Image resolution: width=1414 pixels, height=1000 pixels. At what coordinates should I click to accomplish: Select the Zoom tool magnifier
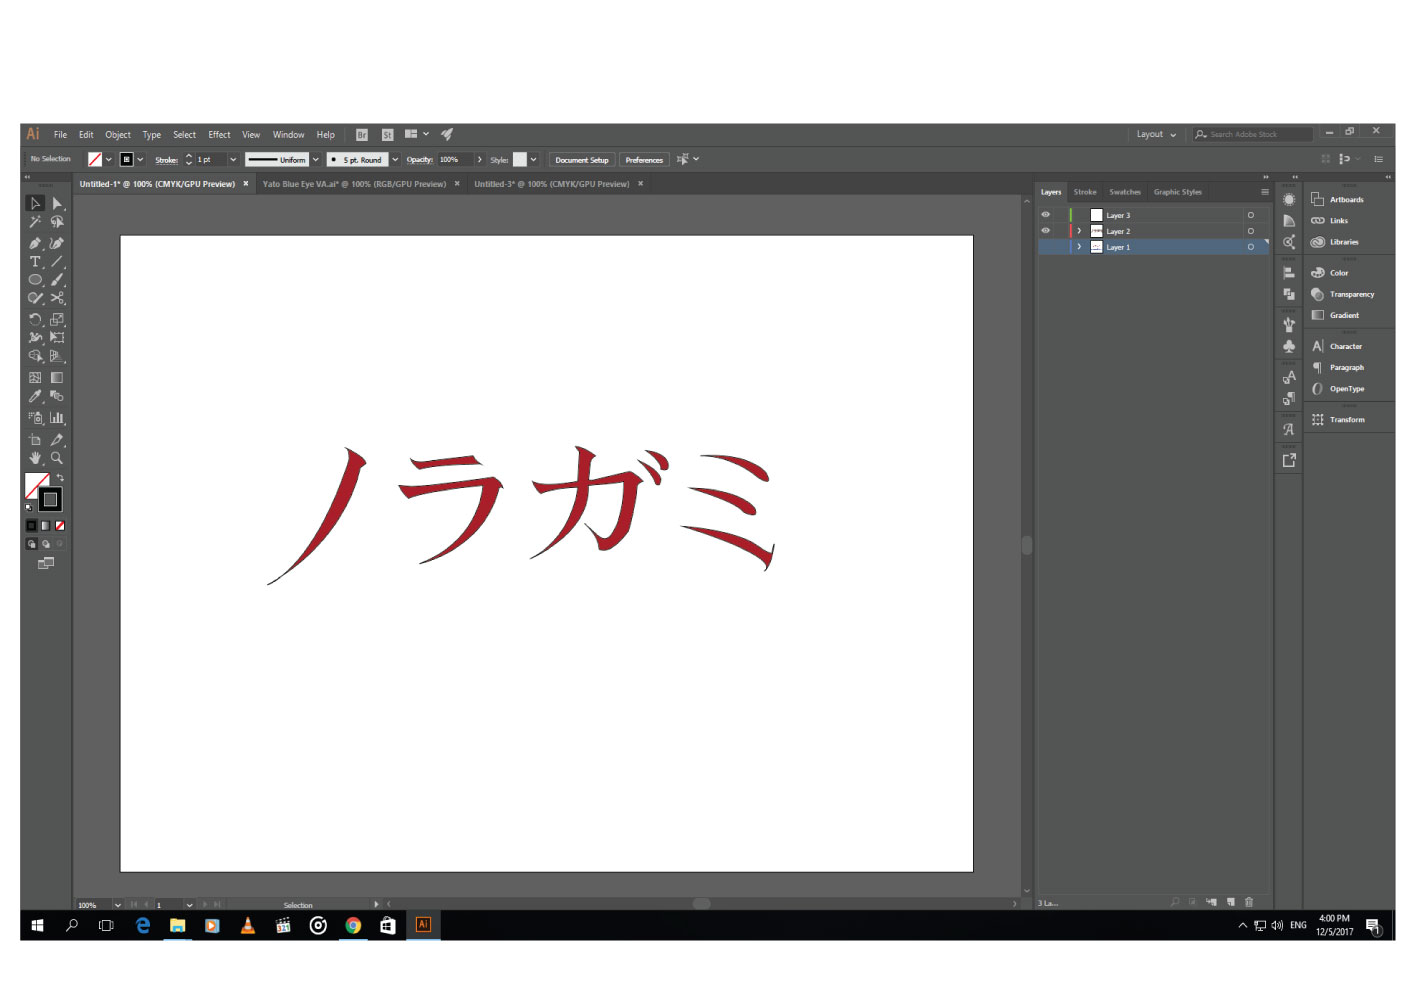(57, 458)
